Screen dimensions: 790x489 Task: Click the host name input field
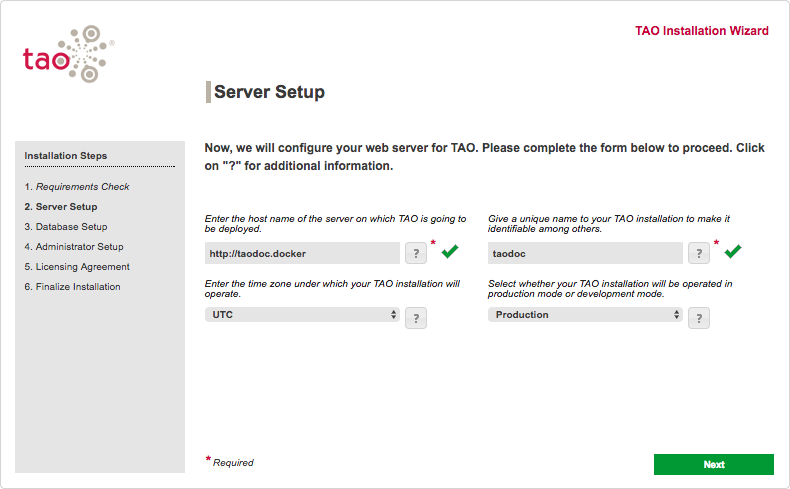tap(302, 253)
